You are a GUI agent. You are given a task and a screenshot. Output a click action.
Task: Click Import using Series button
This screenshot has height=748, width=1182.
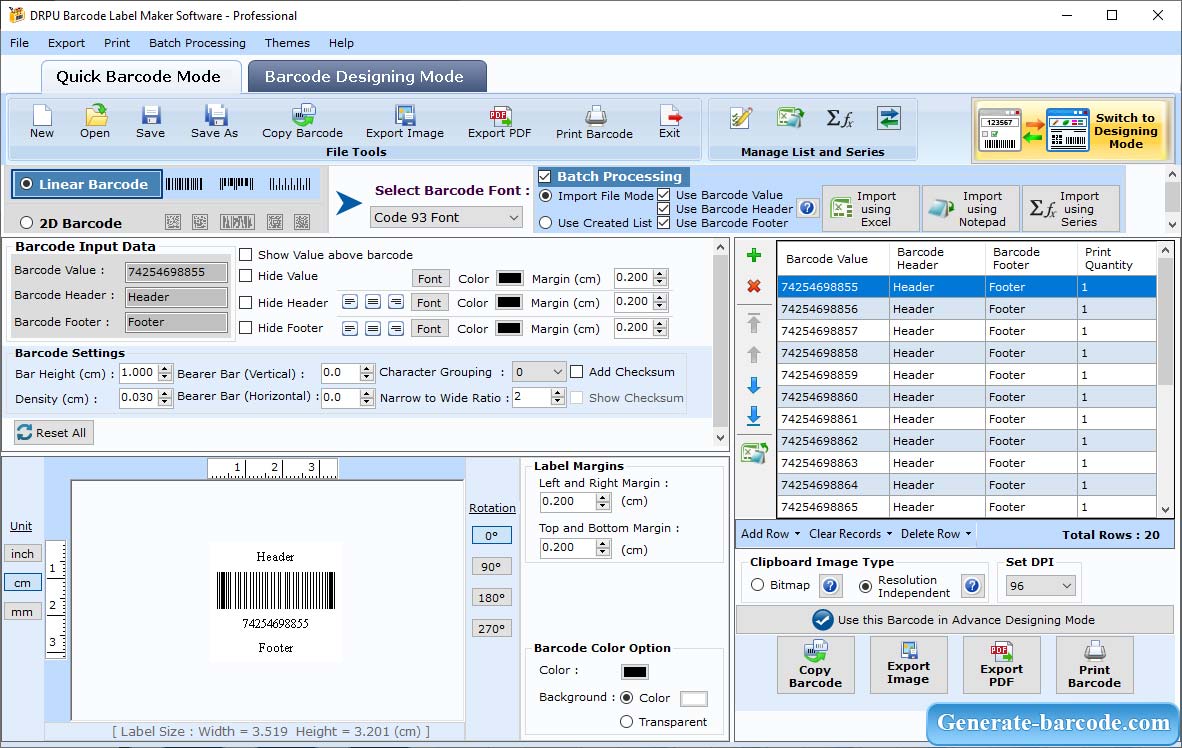pyautogui.click(x=1071, y=209)
